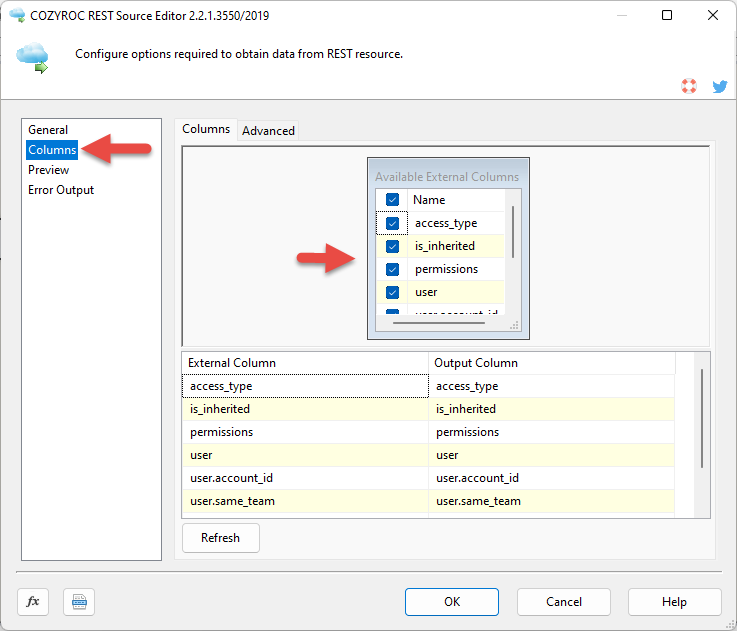Viewport: 737px width, 631px height.
Task: Open the Twitter bird icon
Action: pos(720,86)
